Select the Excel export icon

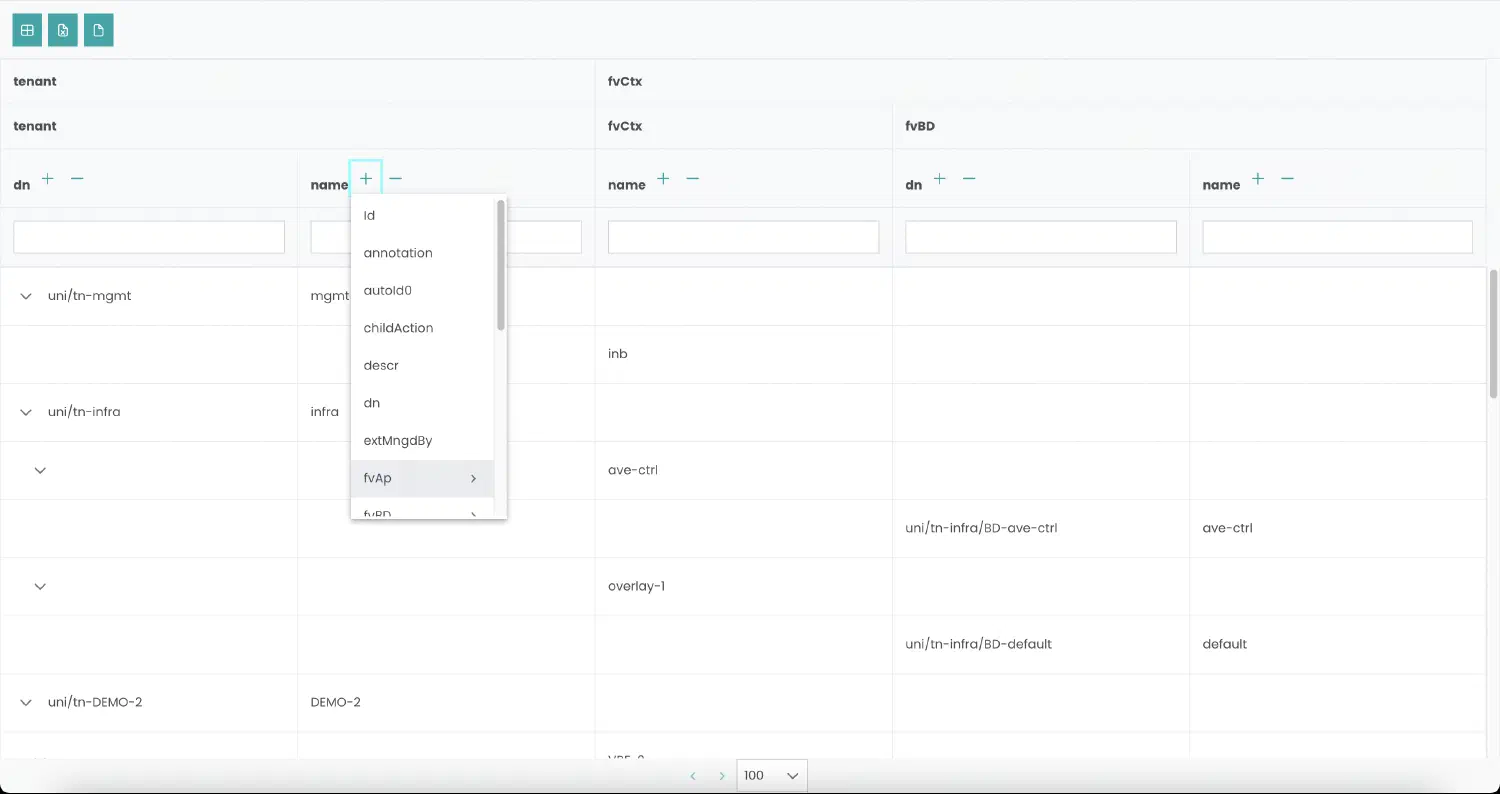pos(62,30)
